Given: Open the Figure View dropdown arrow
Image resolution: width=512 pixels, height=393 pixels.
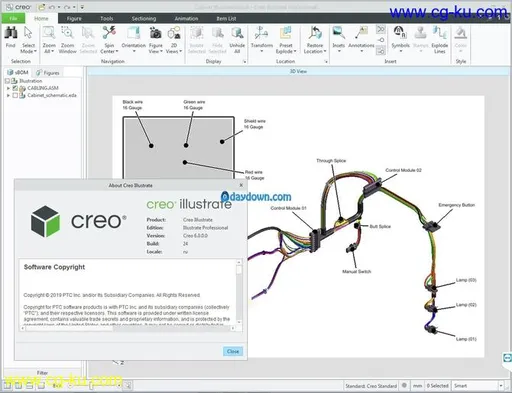Looking at the screenshot, I should coord(161,51).
